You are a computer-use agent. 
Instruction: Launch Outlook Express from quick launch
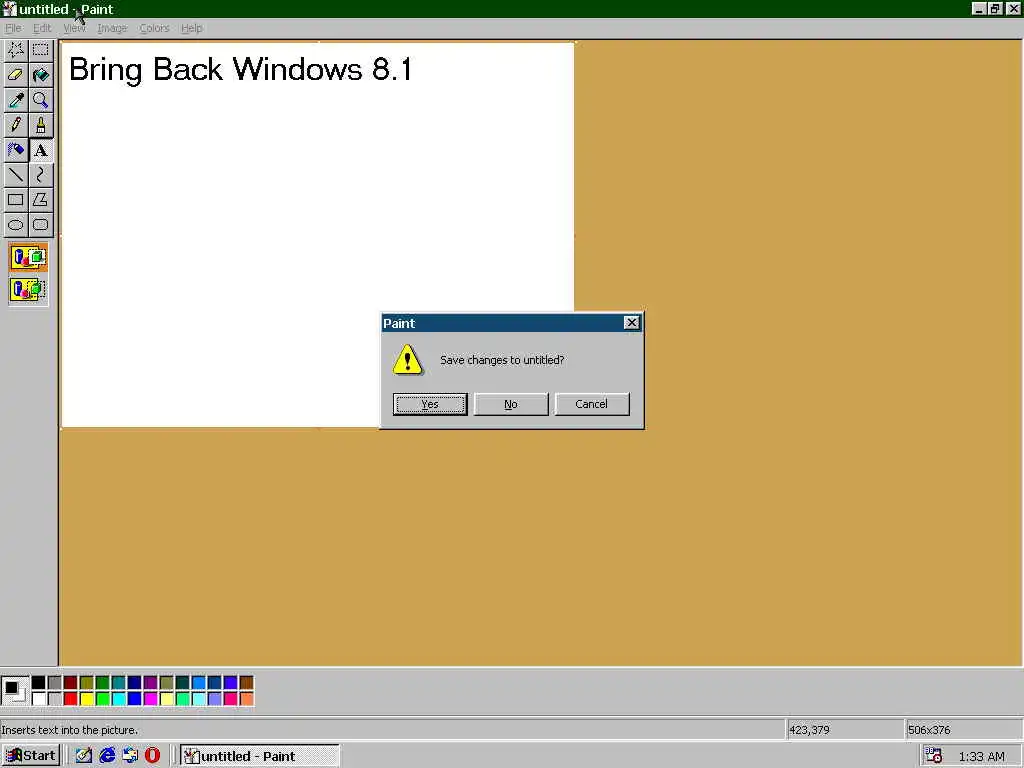[130, 756]
